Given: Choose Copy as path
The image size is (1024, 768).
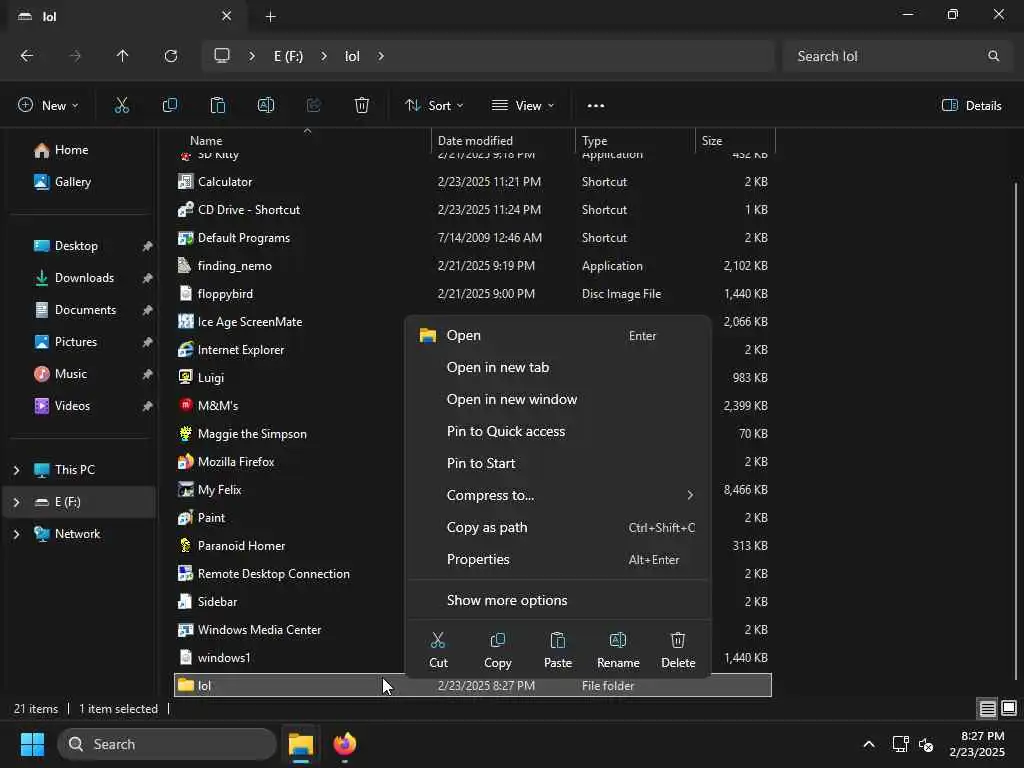Looking at the screenshot, I should [x=558, y=527].
